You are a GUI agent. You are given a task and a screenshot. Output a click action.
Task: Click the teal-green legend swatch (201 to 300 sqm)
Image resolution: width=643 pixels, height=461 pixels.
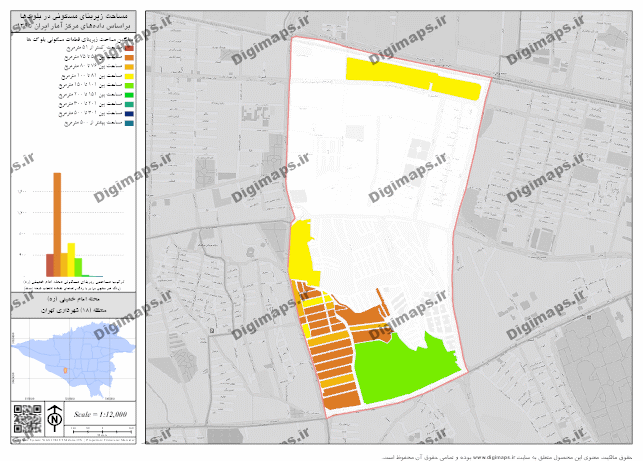tap(129, 105)
